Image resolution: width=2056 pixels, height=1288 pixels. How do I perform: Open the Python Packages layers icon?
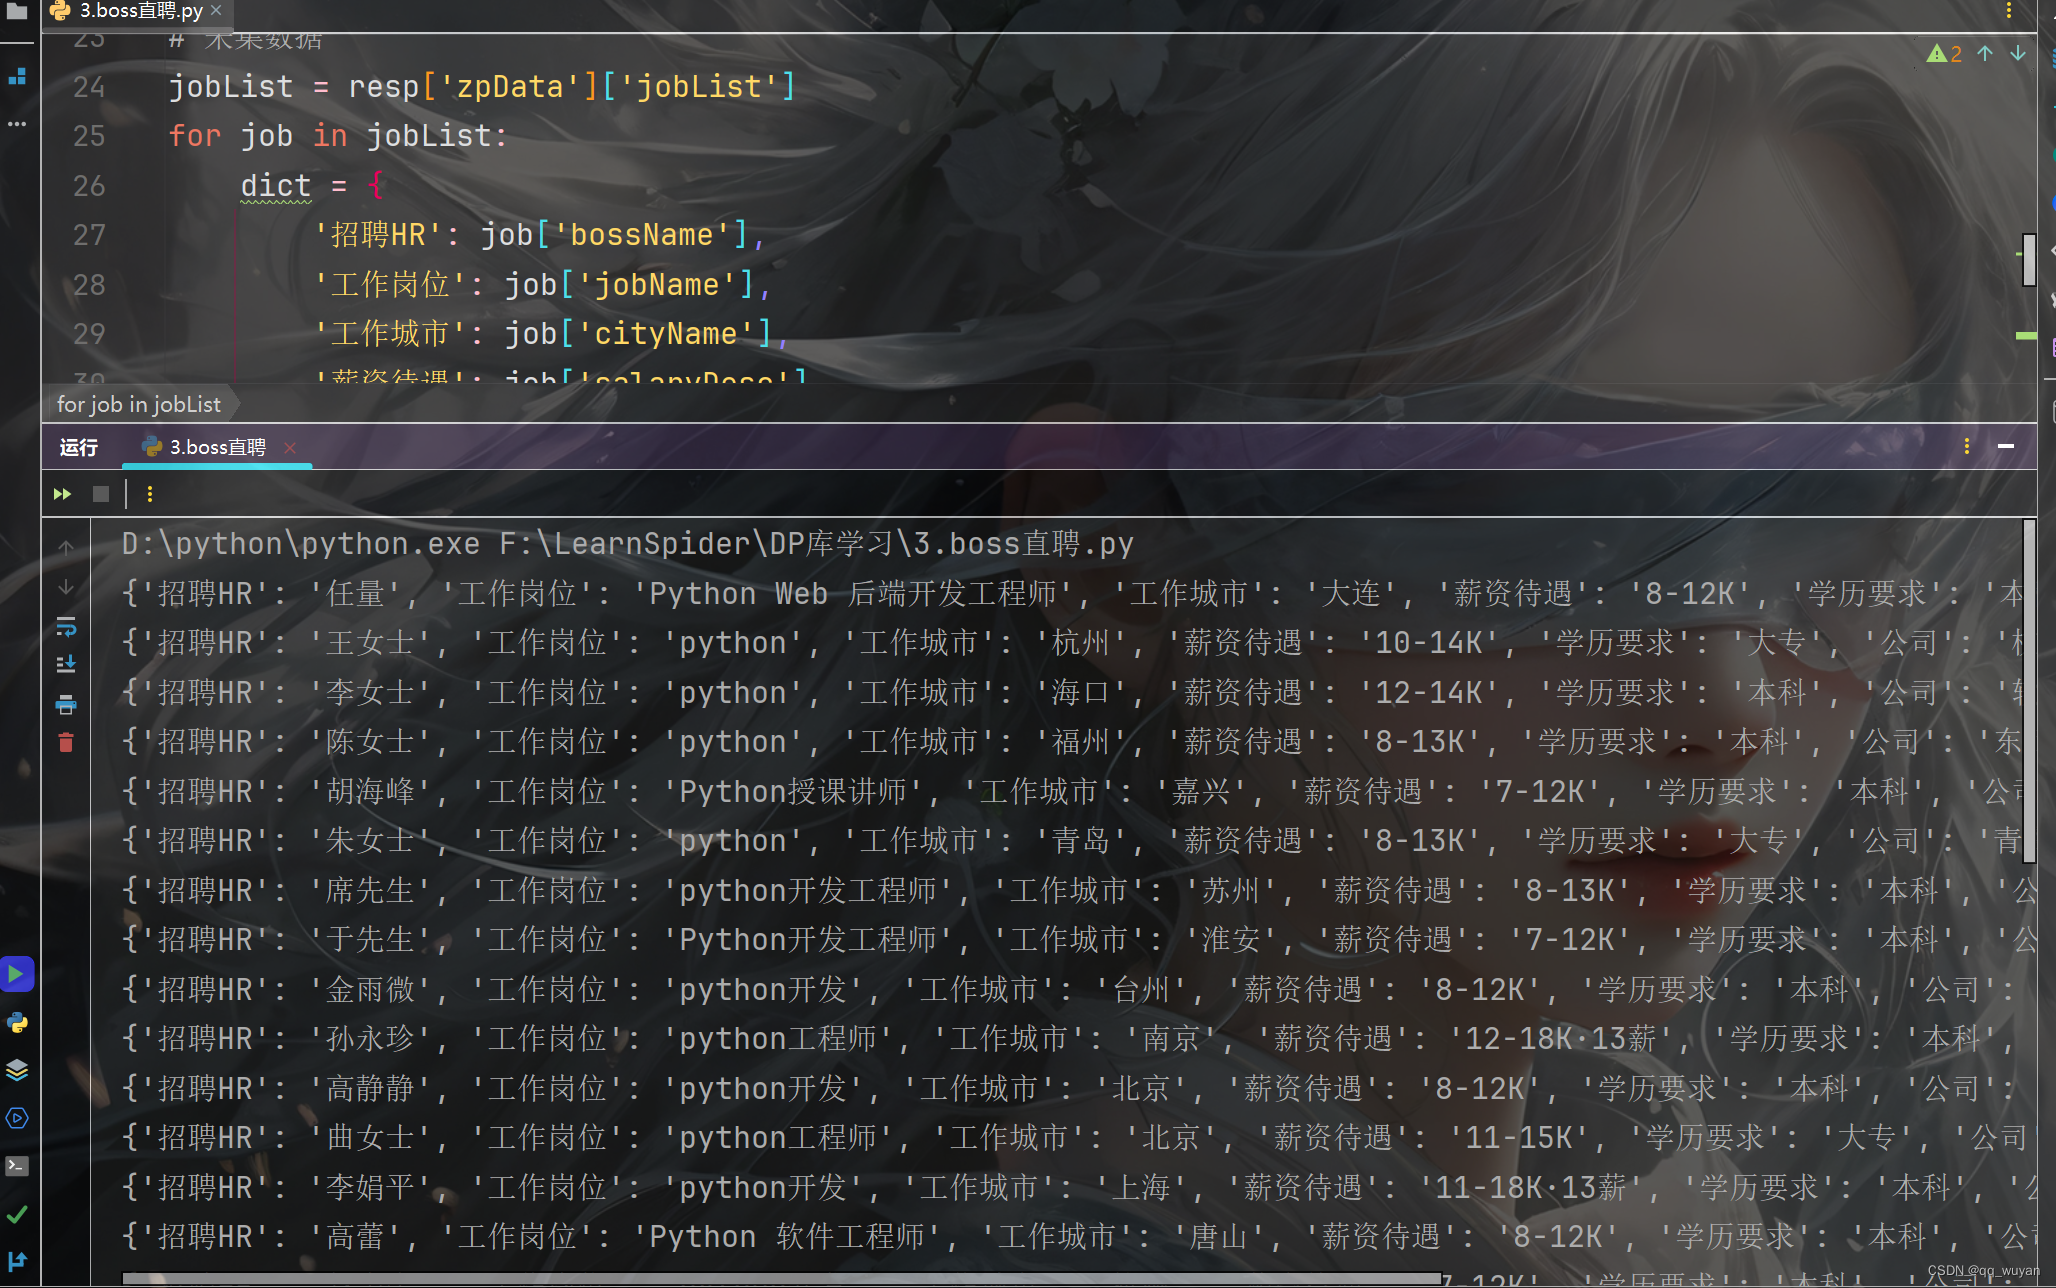point(17,1070)
